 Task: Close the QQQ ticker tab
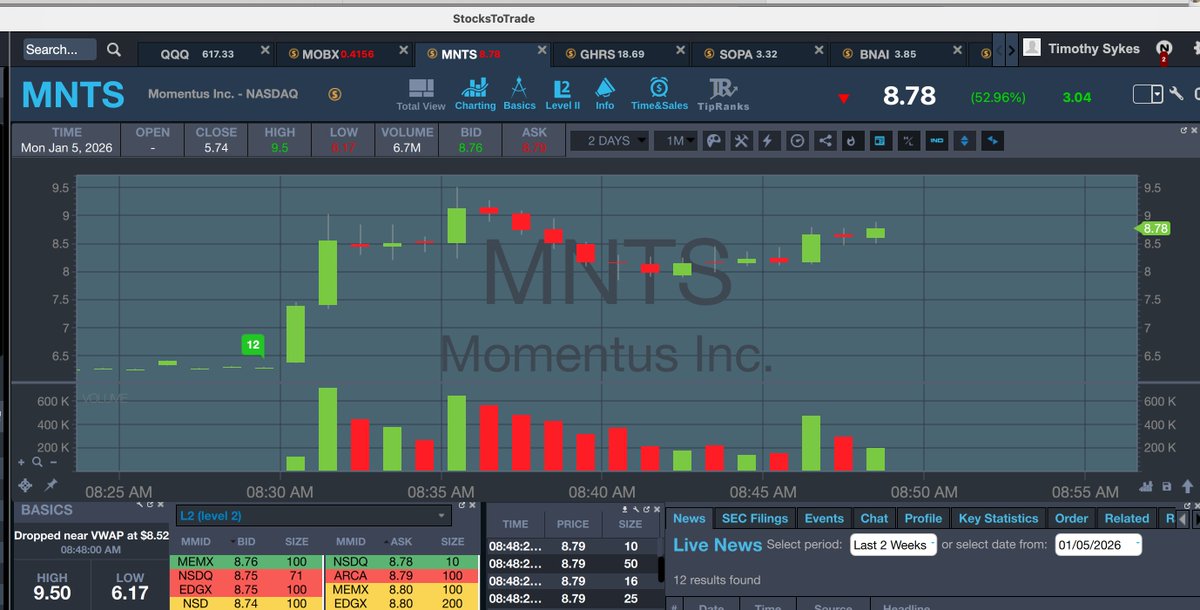265,50
